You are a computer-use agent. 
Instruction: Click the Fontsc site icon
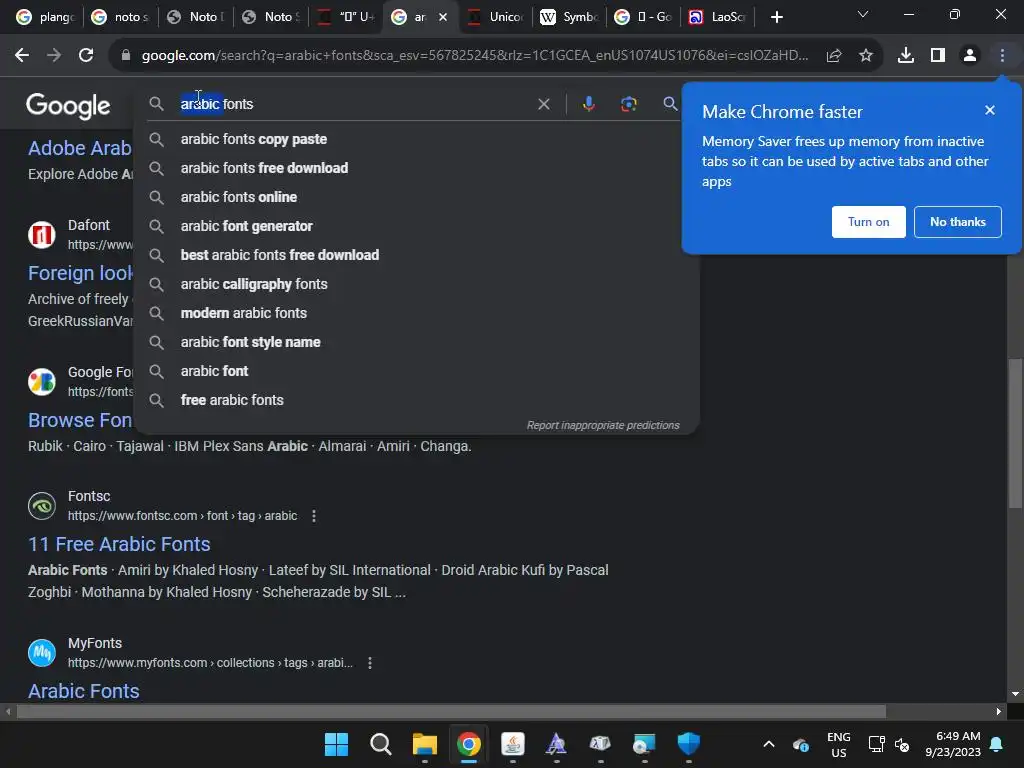(42, 506)
